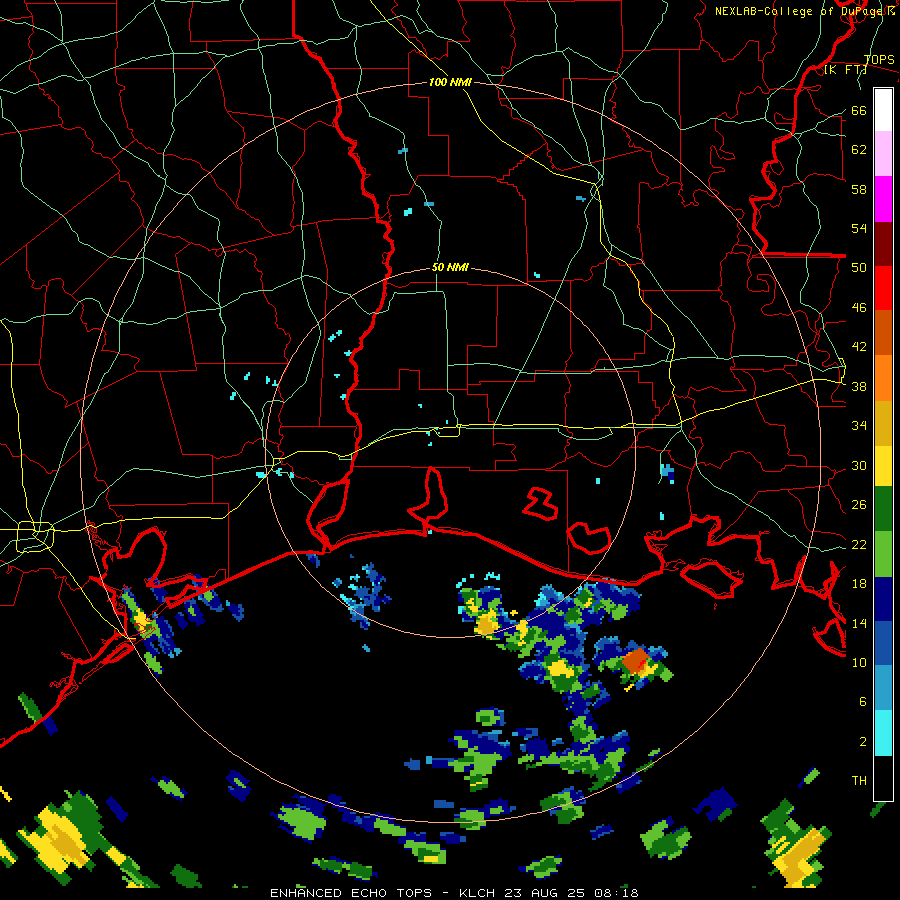Screen dimensions: 900x900
Task: Click the bright orange legend swatch
Action: [883, 377]
